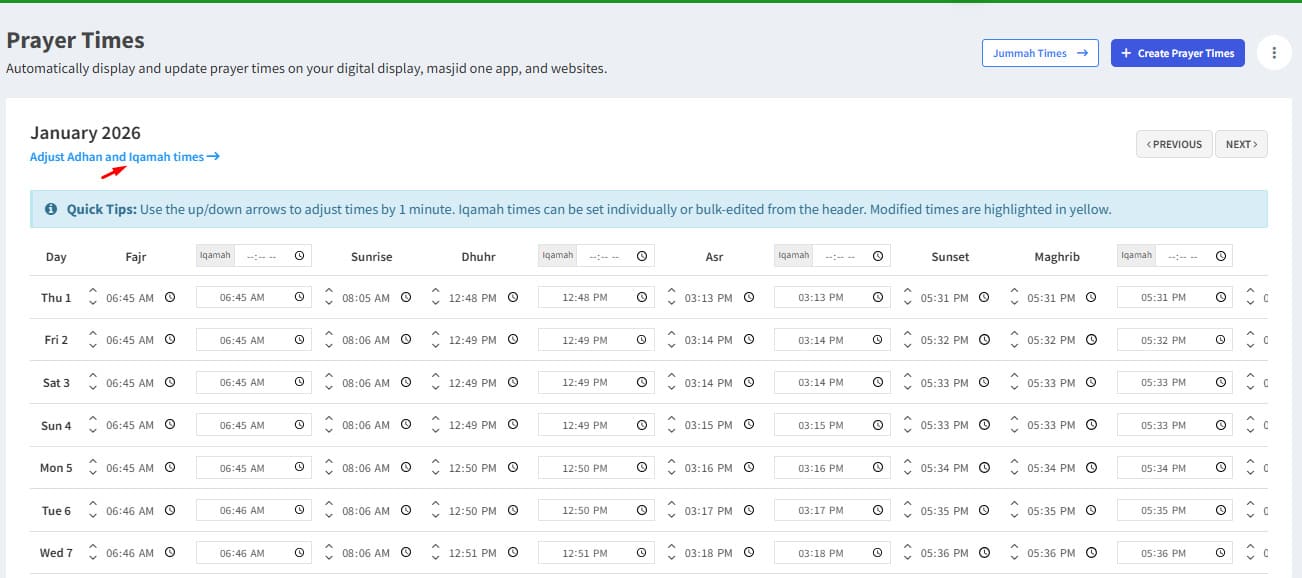1302x578 pixels.
Task: Increase Fri 2 Sunset time with up arrow
Action: click(x=908, y=334)
